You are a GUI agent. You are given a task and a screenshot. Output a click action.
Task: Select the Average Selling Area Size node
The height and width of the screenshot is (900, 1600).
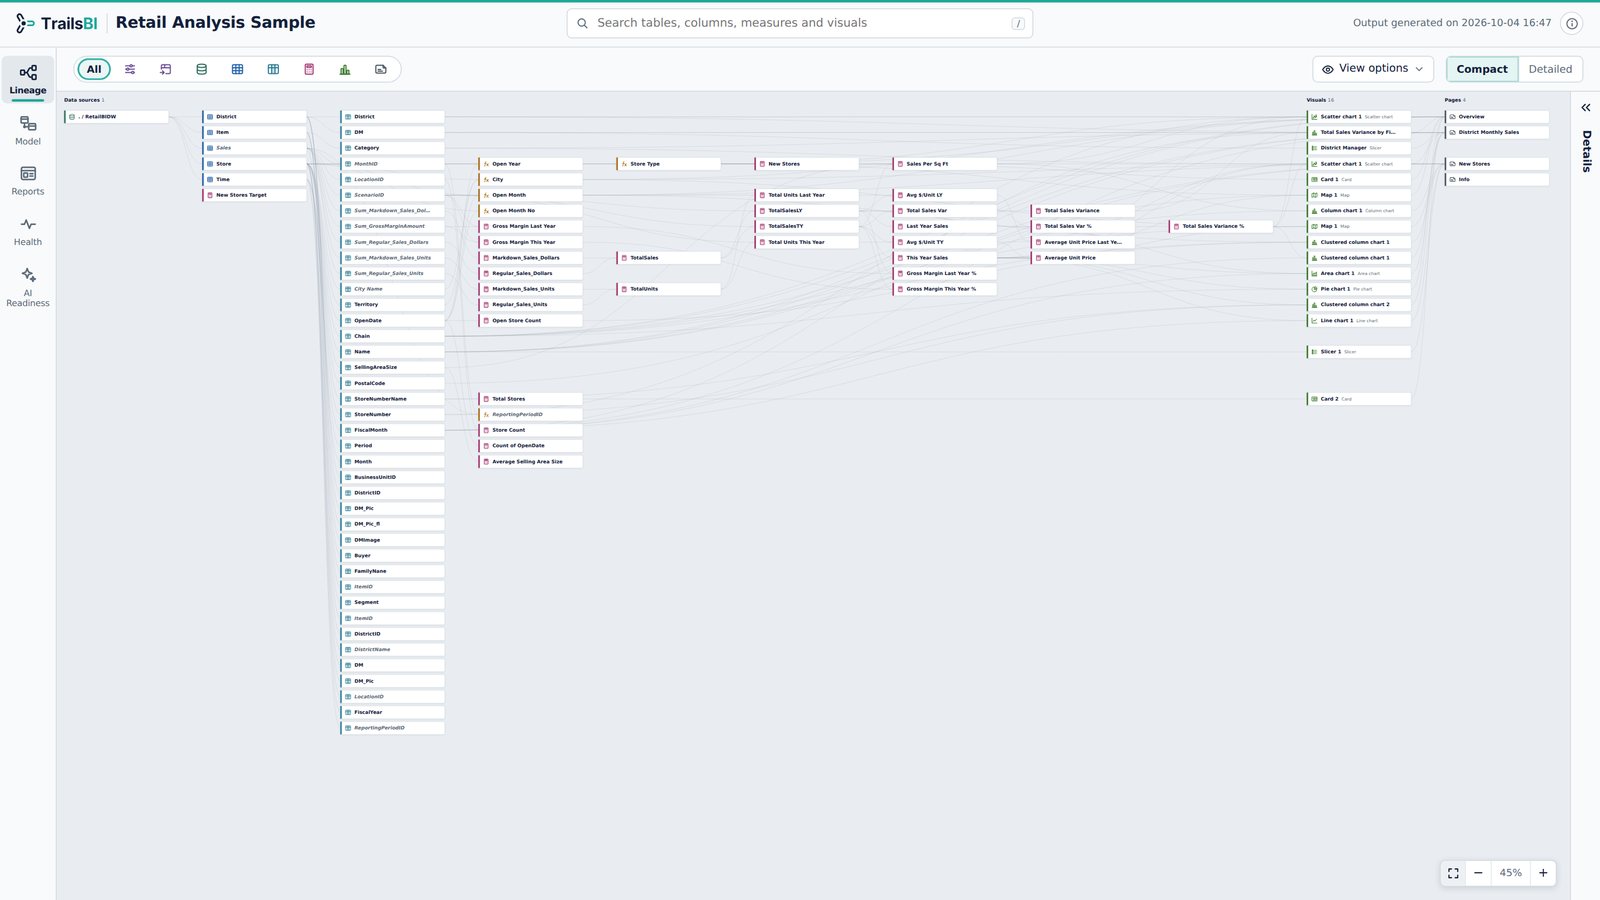click(531, 462)
